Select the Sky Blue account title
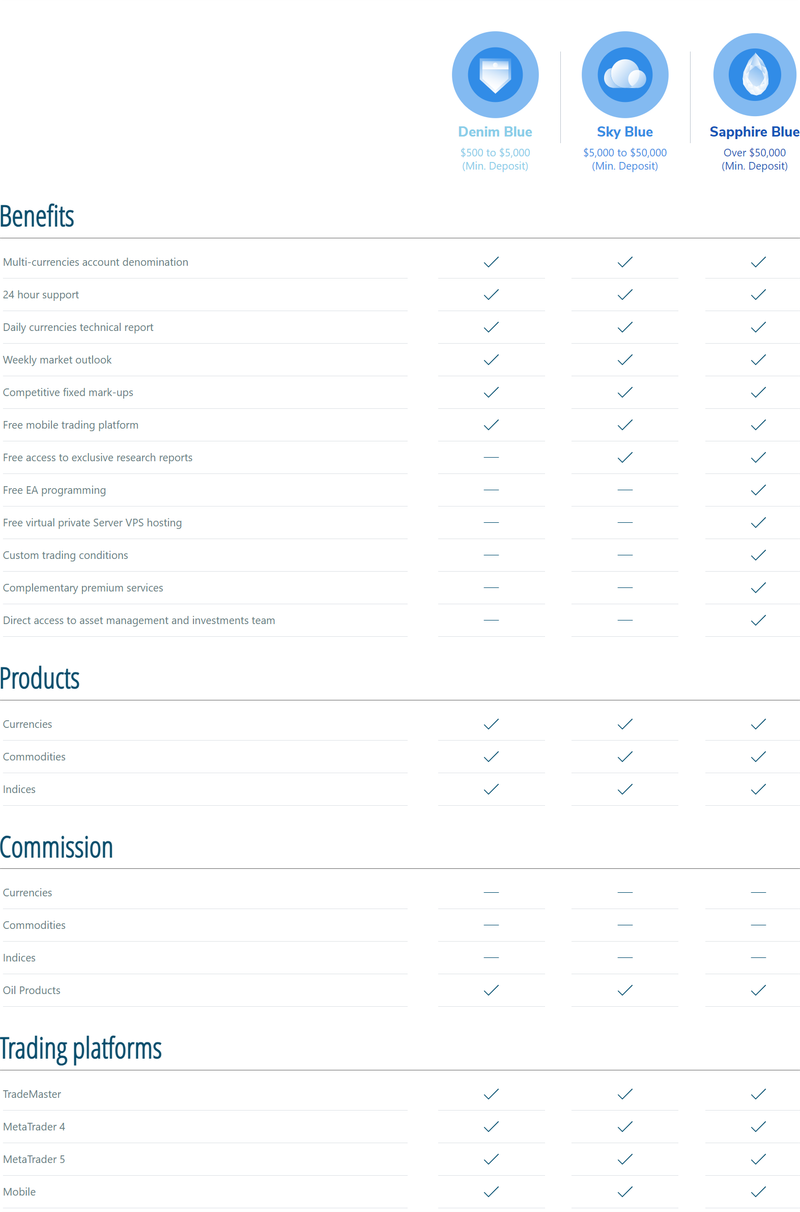The image size is (800, 1212). click(x=625, y=132)
